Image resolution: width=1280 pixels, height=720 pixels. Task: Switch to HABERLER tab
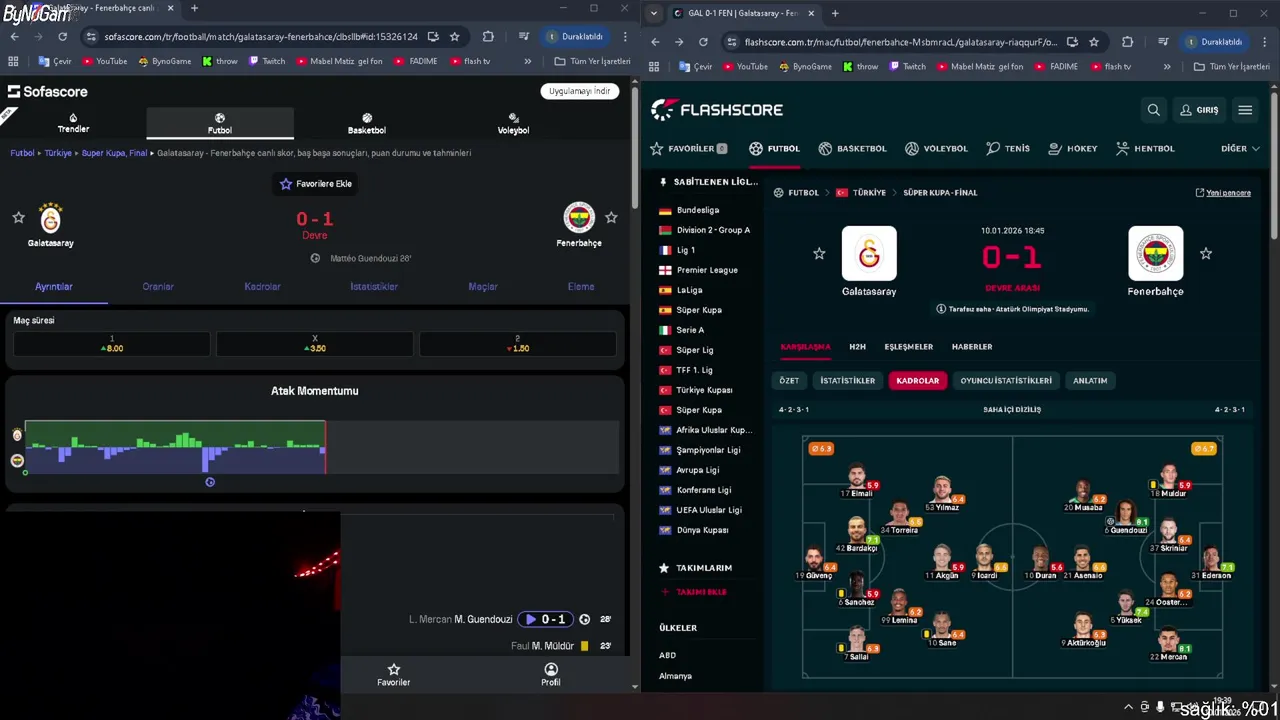972,347
